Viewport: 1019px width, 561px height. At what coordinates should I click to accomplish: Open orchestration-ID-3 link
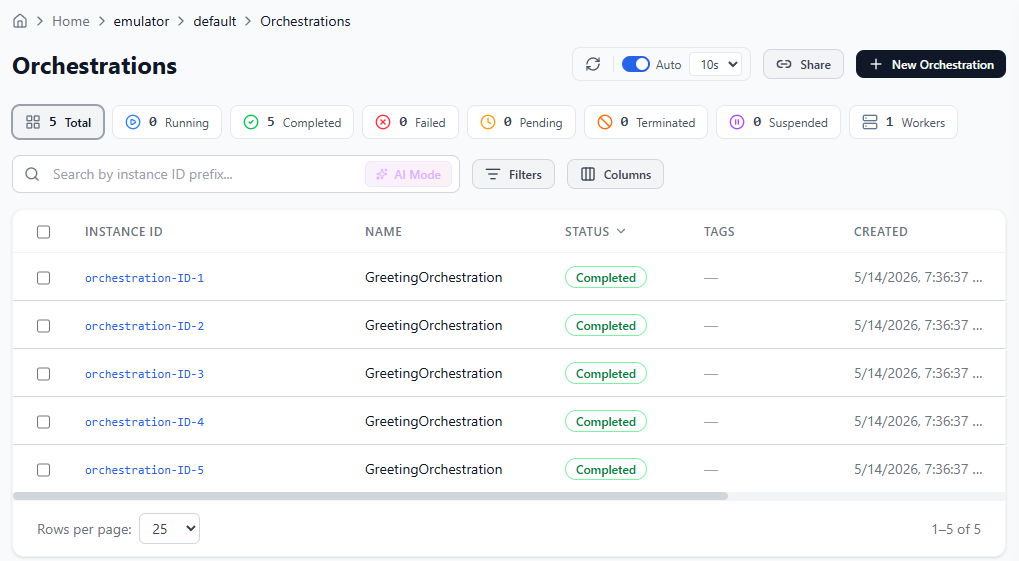[144, 374]
